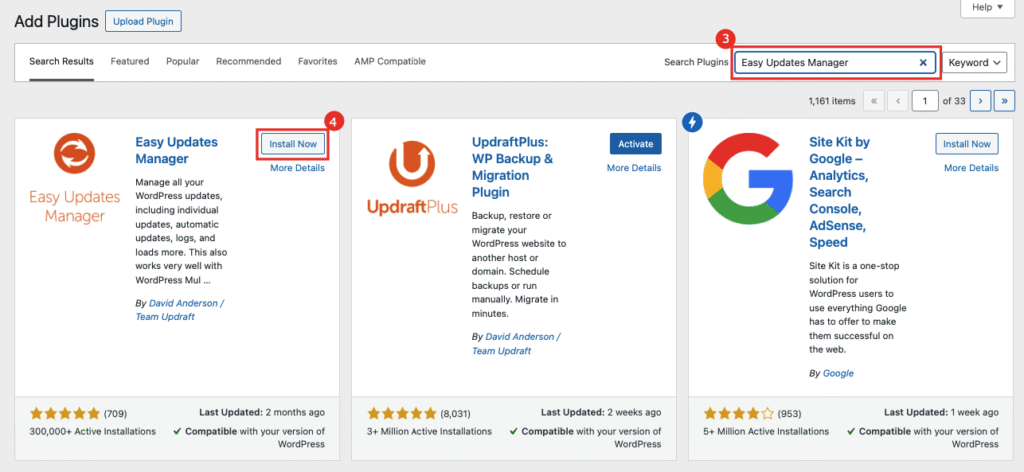Open the Google author link
Image resolution: width=1024 pixels, height=472 pixels.
(838, 373)
